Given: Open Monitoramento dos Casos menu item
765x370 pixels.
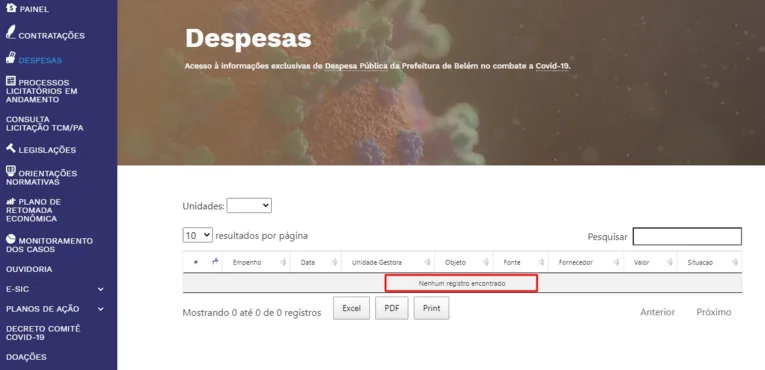Looking at the screenshot, I should point(49,245).
